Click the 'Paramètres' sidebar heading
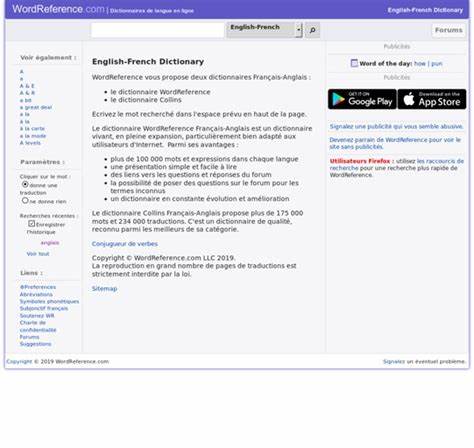This screenshot has width=474, height=448. [x=42, y=162]
